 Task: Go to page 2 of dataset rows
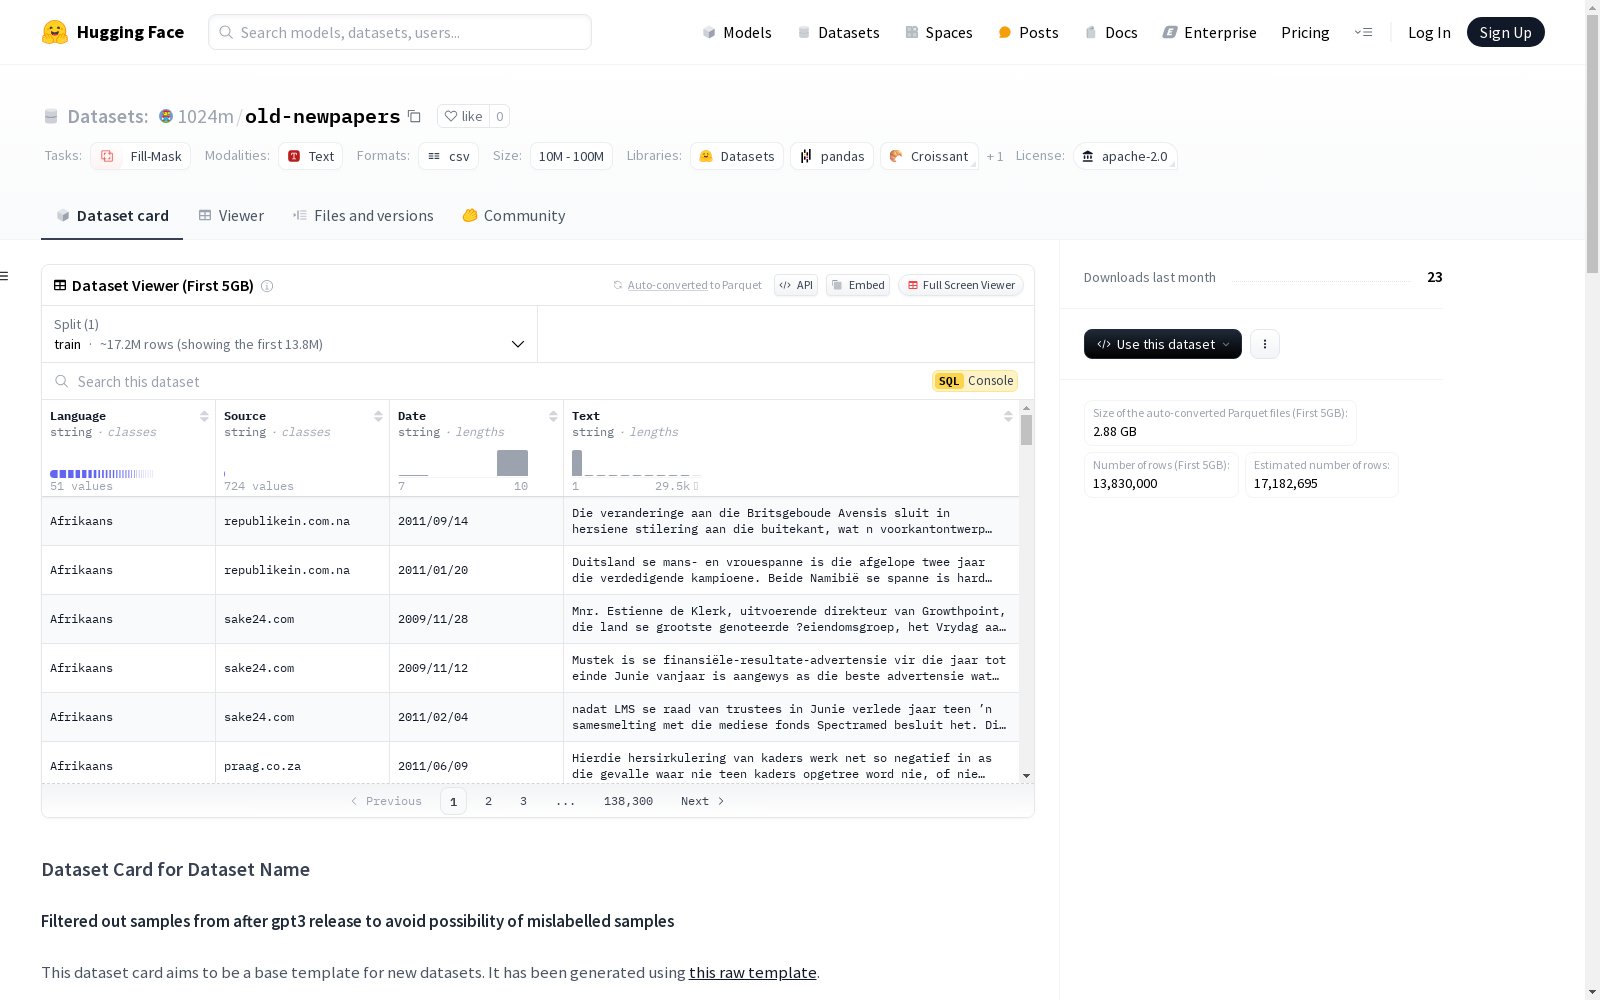pyautogui.click(x=488, y=801)
